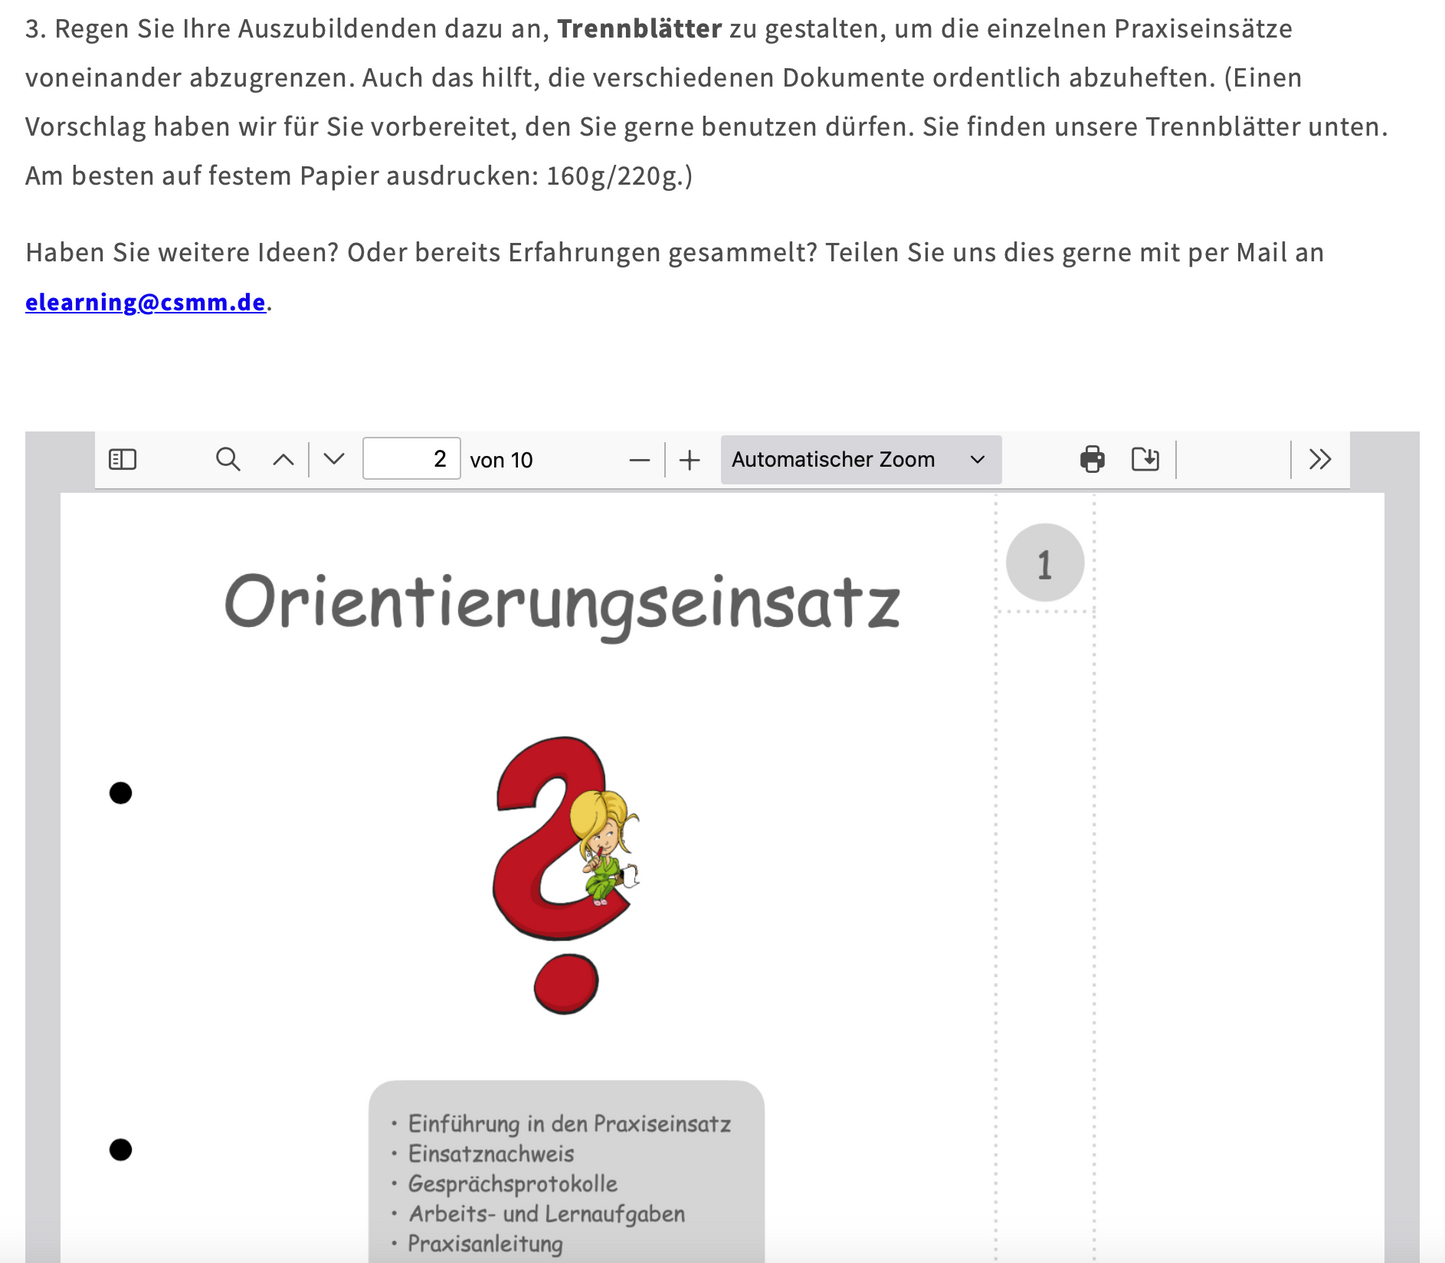
Task: Click the Orientierungseinsatz heading
Action: [561, 603]
